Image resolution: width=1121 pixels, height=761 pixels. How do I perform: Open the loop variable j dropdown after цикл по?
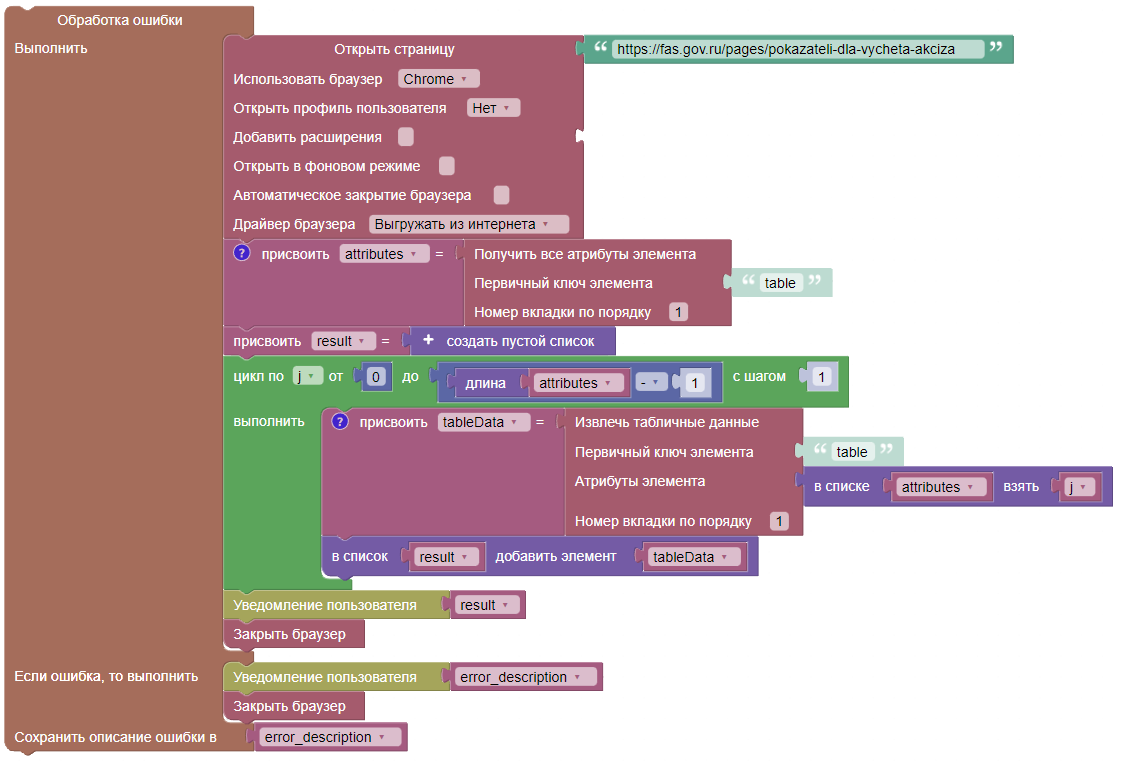pos(308,376)
